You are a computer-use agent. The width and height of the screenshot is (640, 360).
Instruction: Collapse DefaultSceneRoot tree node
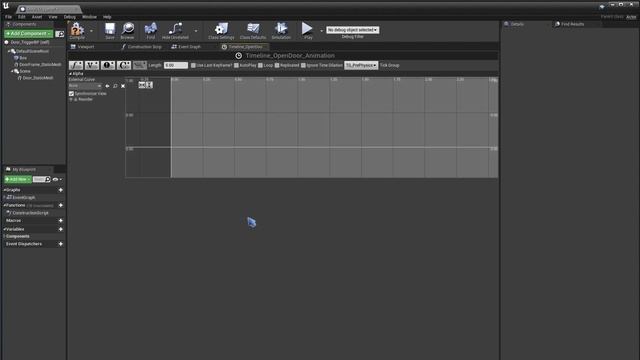pyautogui.click(x=9, y=51)
